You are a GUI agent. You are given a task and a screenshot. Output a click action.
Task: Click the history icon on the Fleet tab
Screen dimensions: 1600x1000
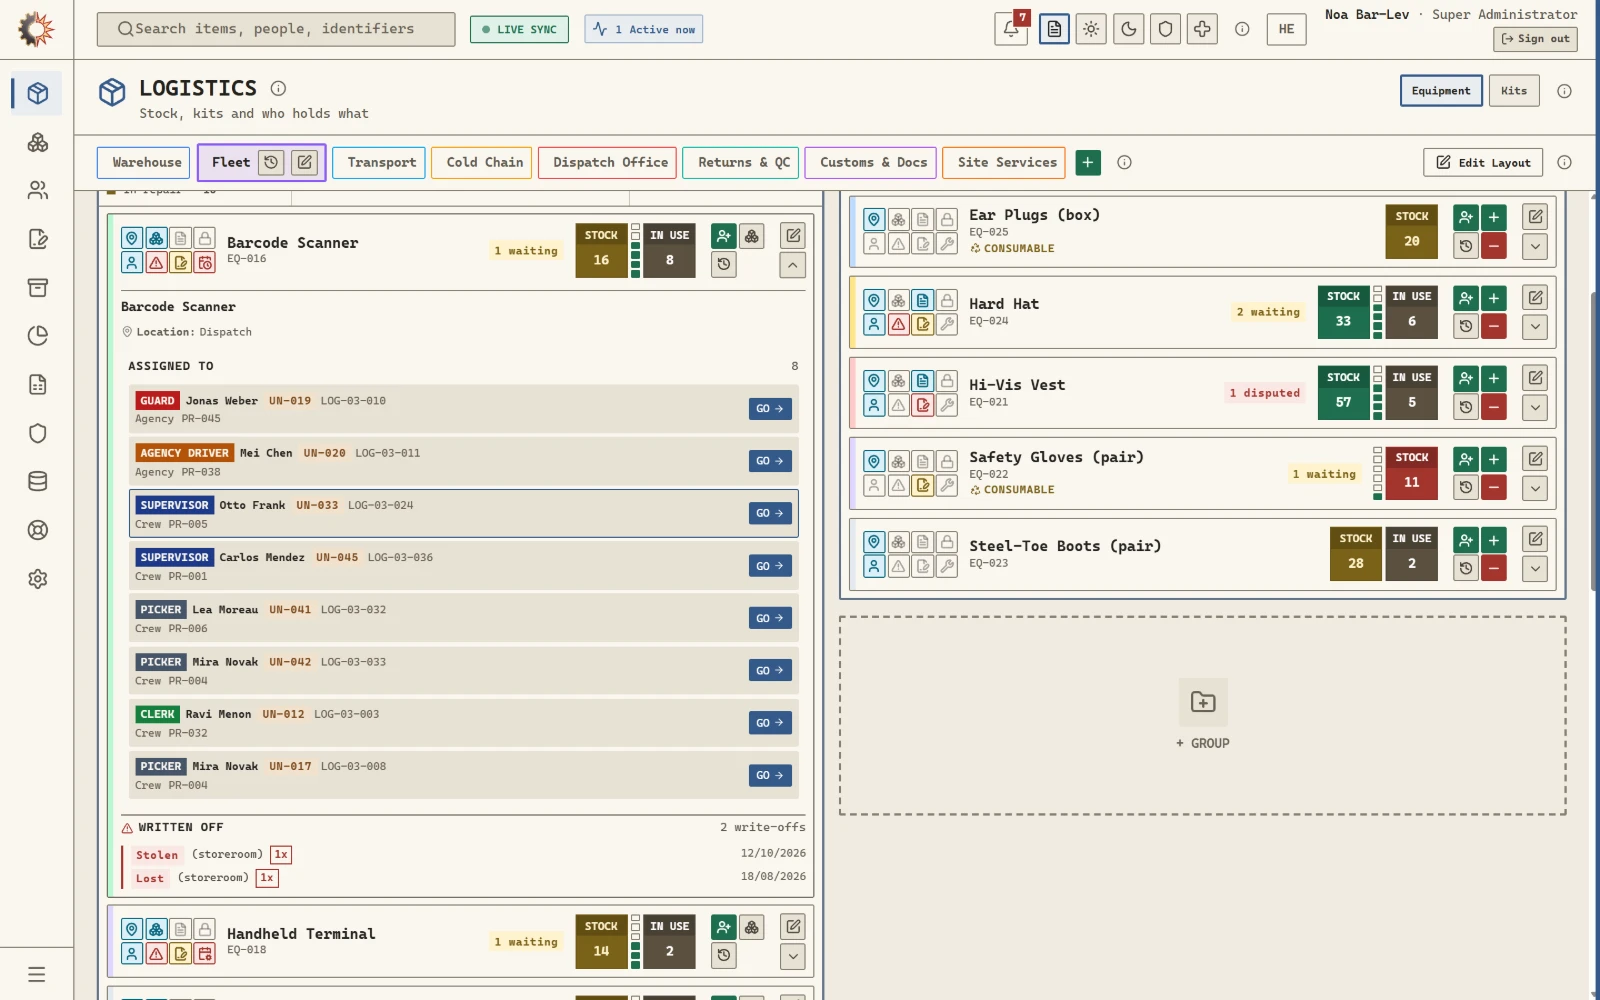coord(271,162)
